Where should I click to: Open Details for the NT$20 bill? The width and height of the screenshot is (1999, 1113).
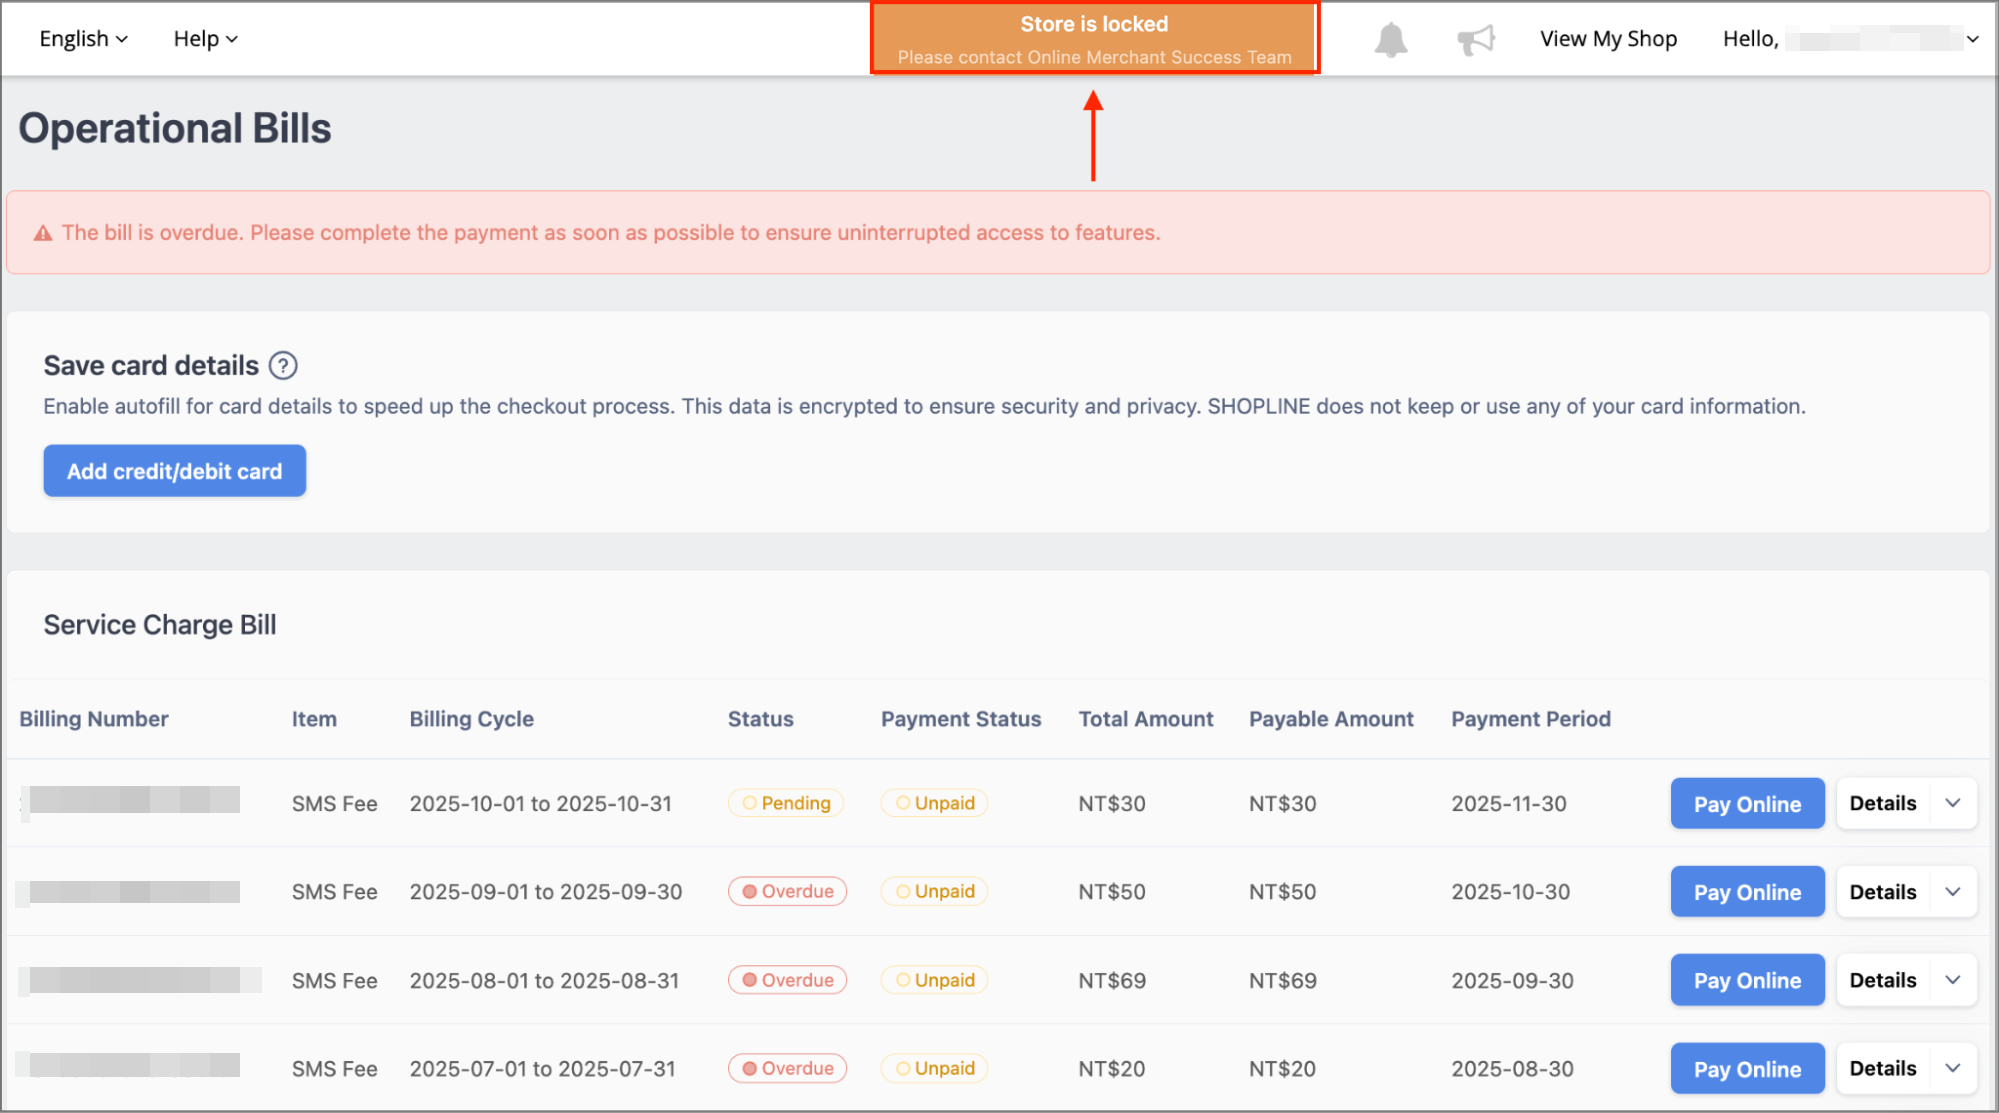(1883, 1068)
